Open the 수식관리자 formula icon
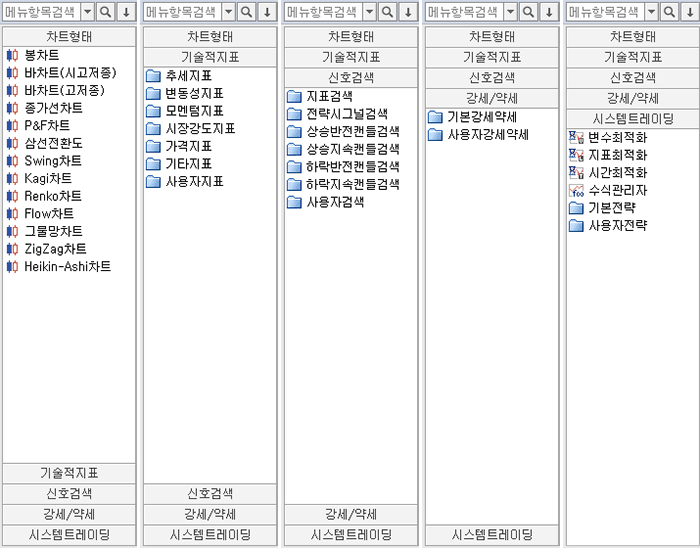Viewport: 700px width, 548px height. 576,191
